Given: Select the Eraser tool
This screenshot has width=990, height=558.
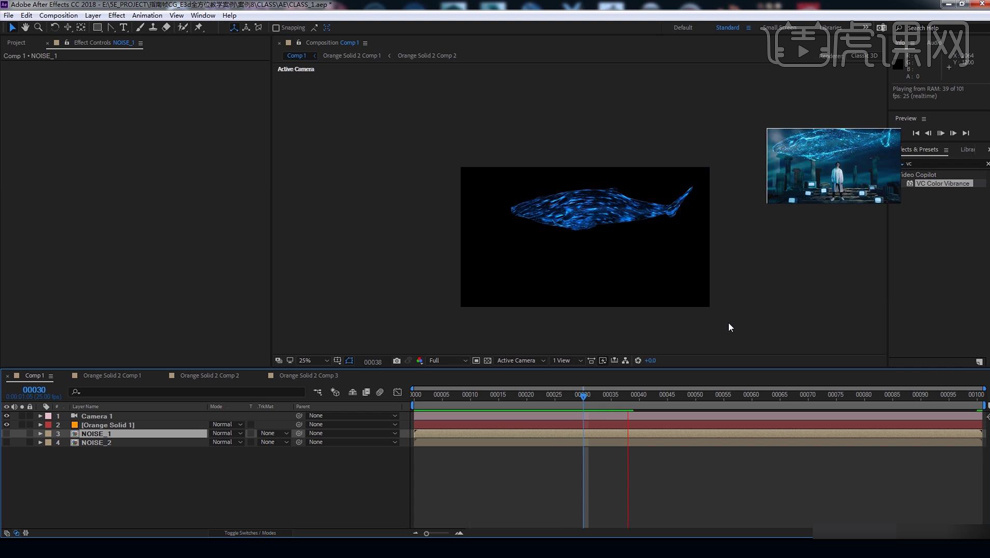Looking at the screenshot, I should tap(167, 28).
